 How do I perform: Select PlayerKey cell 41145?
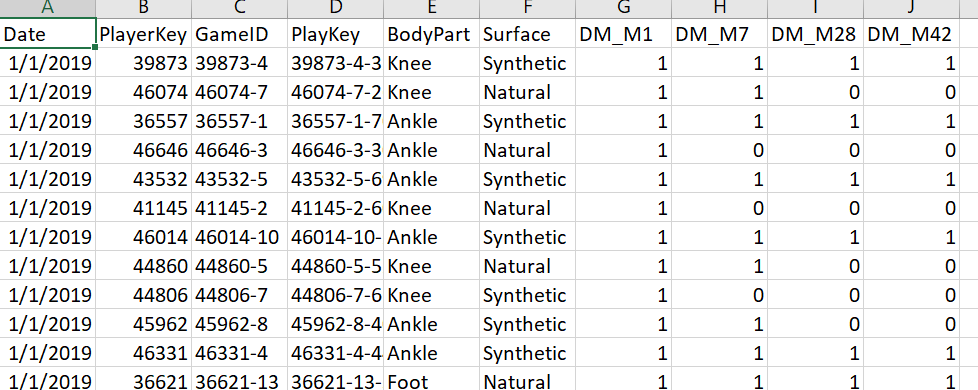coord(144,208)
